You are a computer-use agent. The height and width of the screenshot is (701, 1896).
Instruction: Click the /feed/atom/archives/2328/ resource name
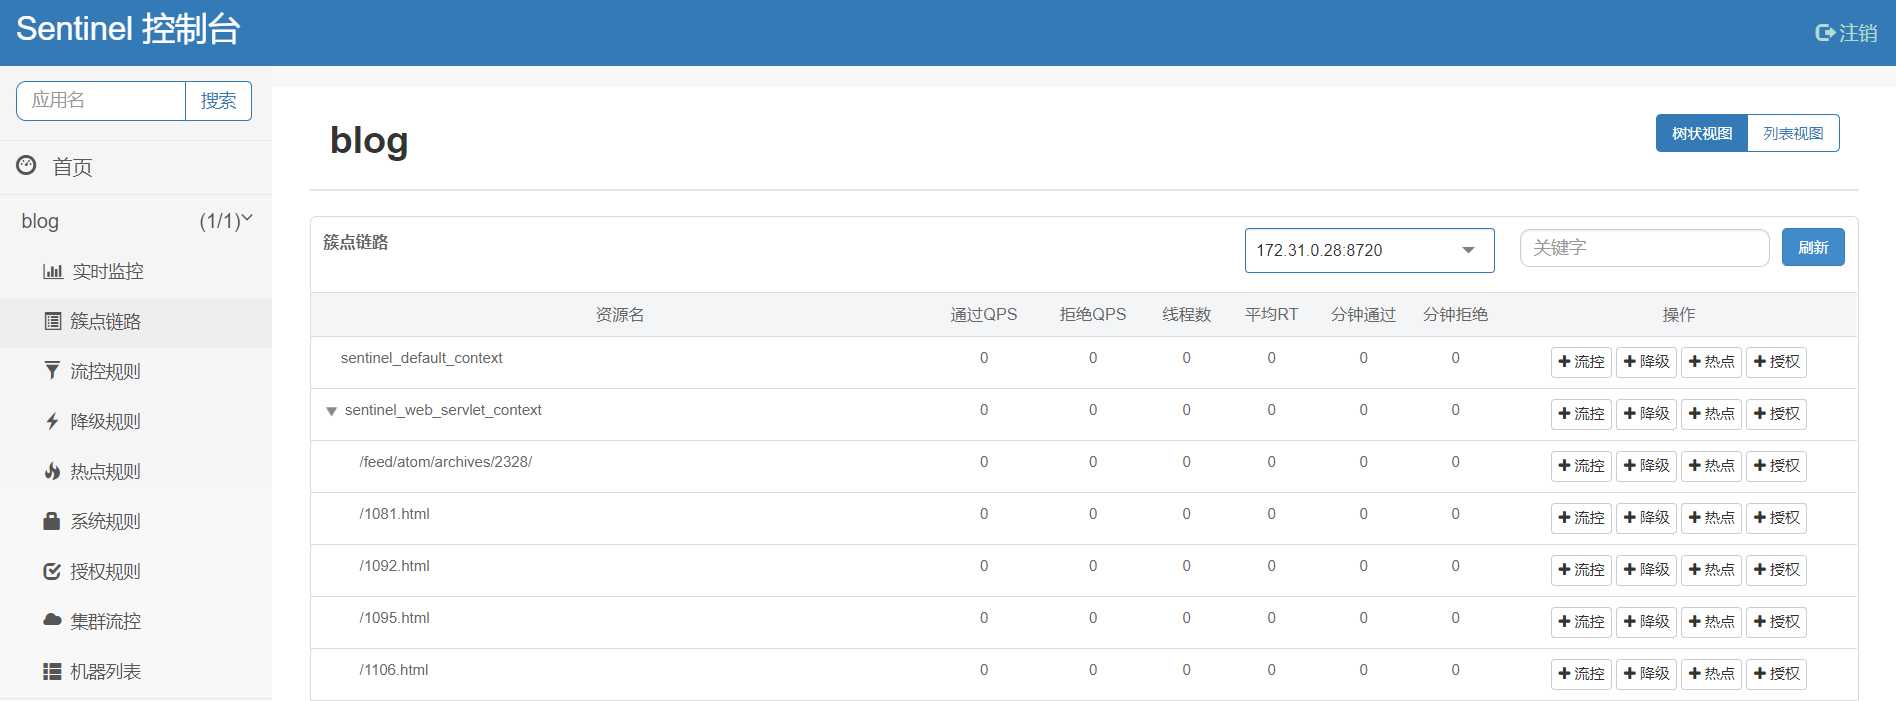446,462
